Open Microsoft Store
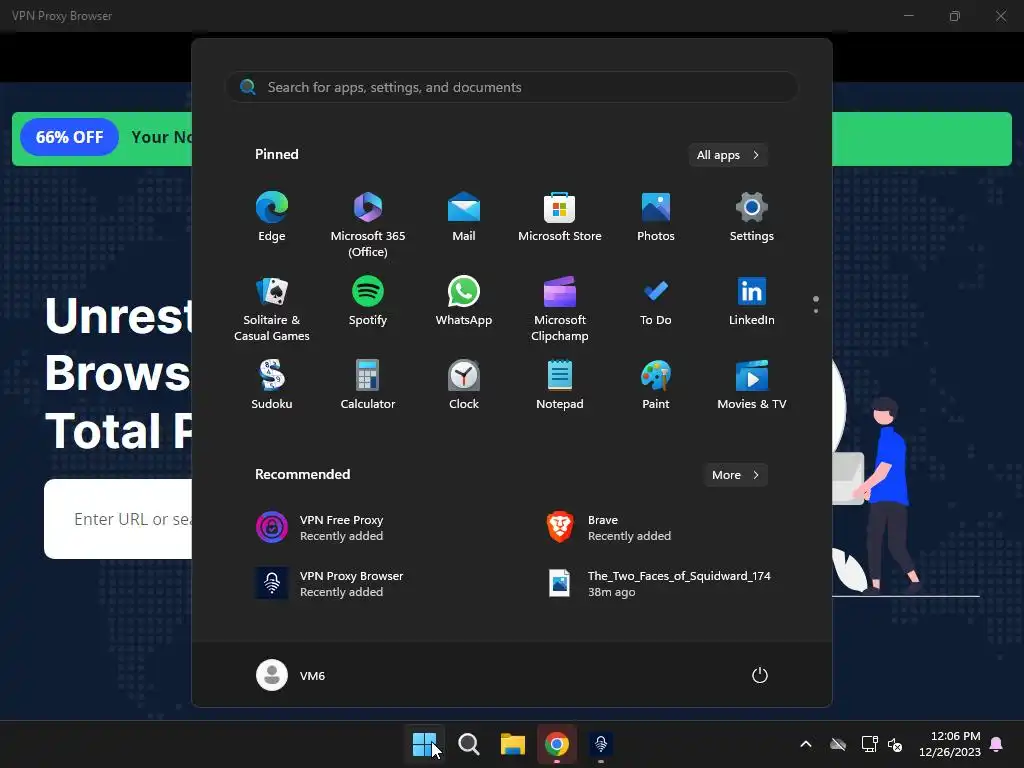The height and width of the screenshot is (768, 1024). (560, 218)
